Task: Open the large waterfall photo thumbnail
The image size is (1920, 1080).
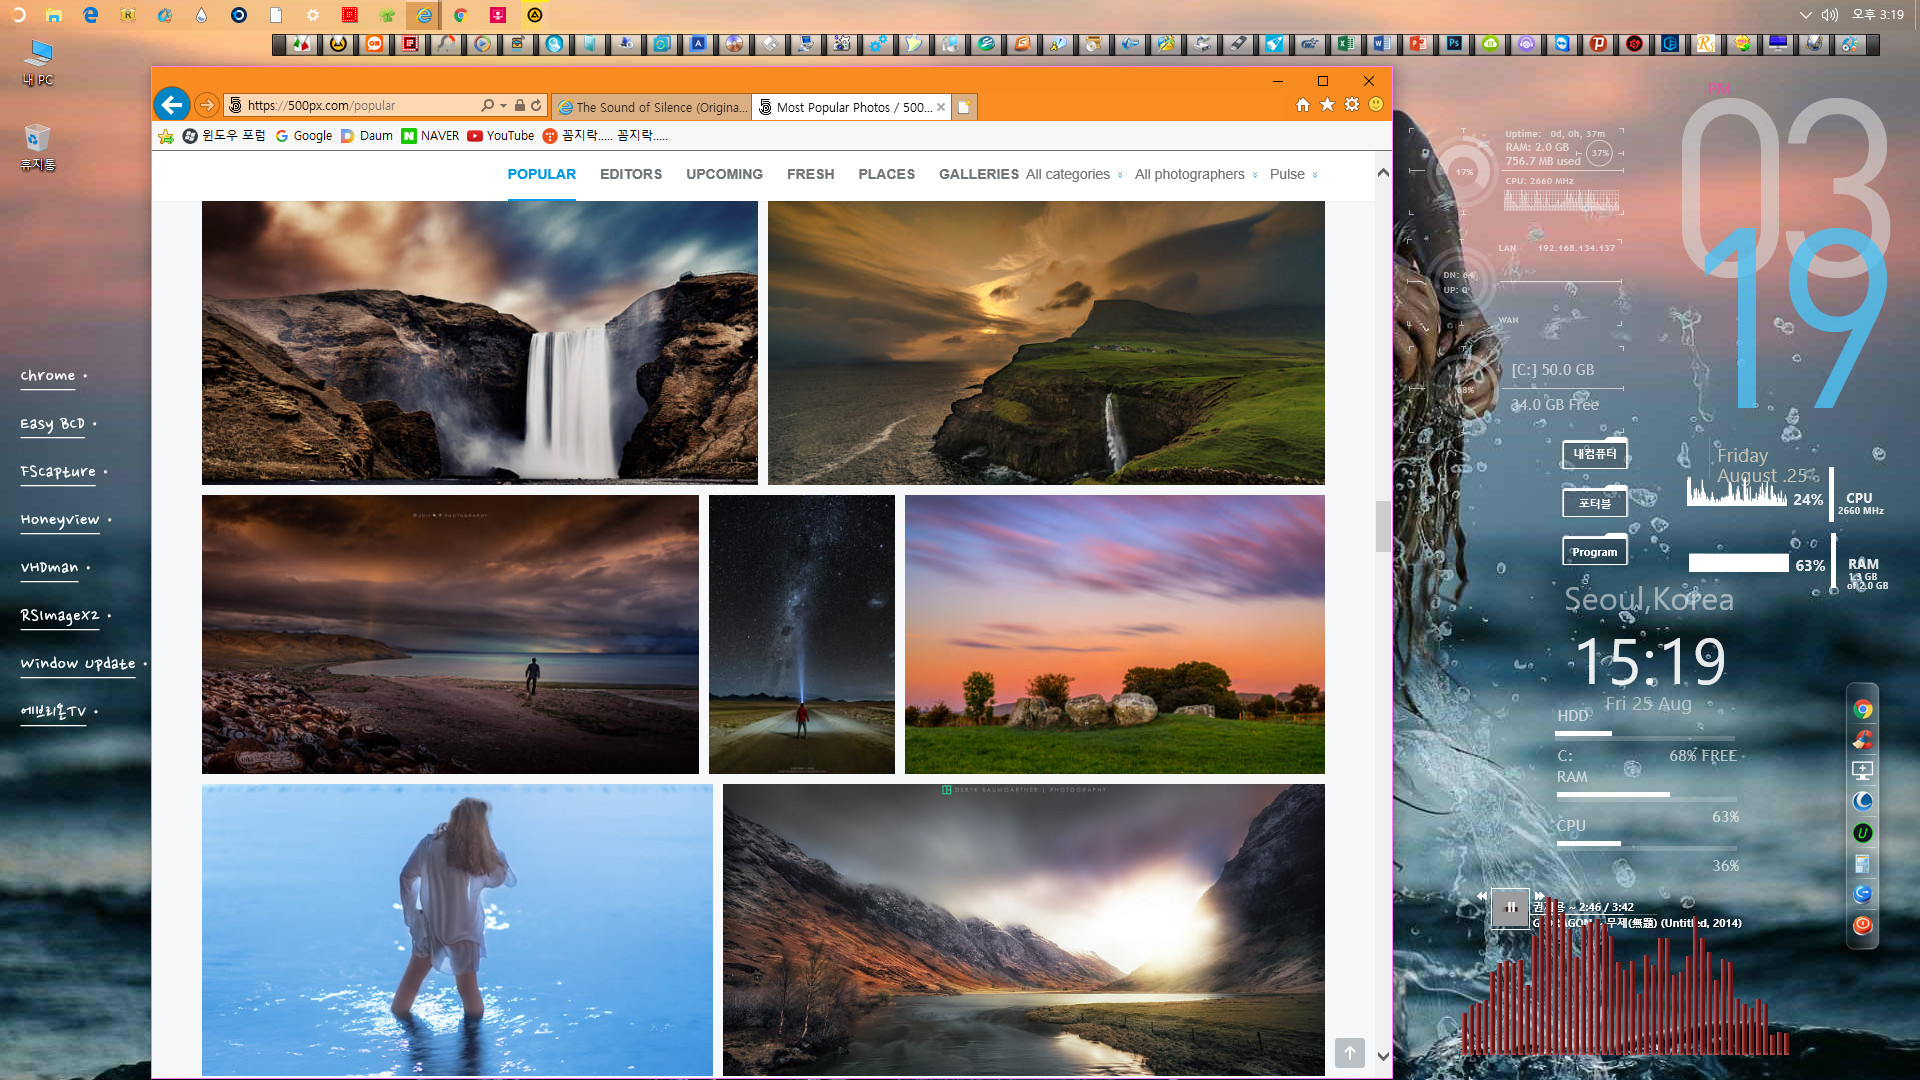Action: 480,343
